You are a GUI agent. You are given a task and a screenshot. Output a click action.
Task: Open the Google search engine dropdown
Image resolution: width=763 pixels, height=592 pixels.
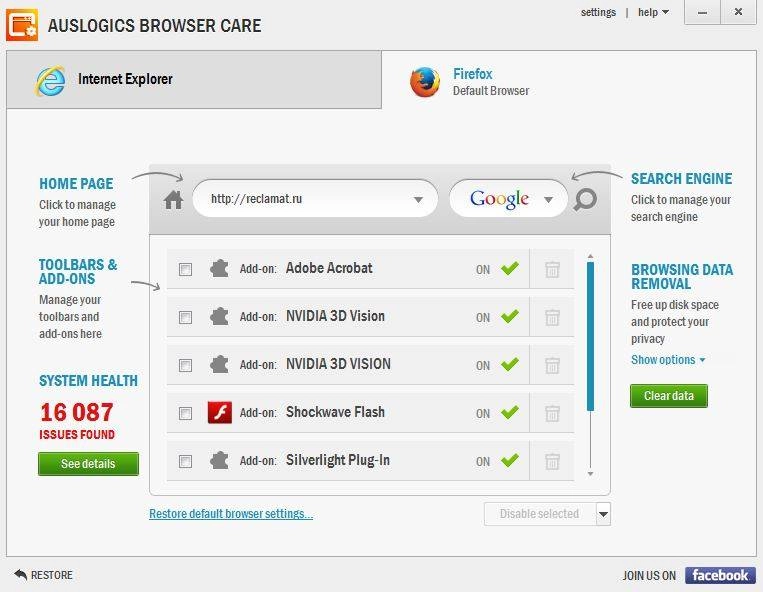(548, 199)
